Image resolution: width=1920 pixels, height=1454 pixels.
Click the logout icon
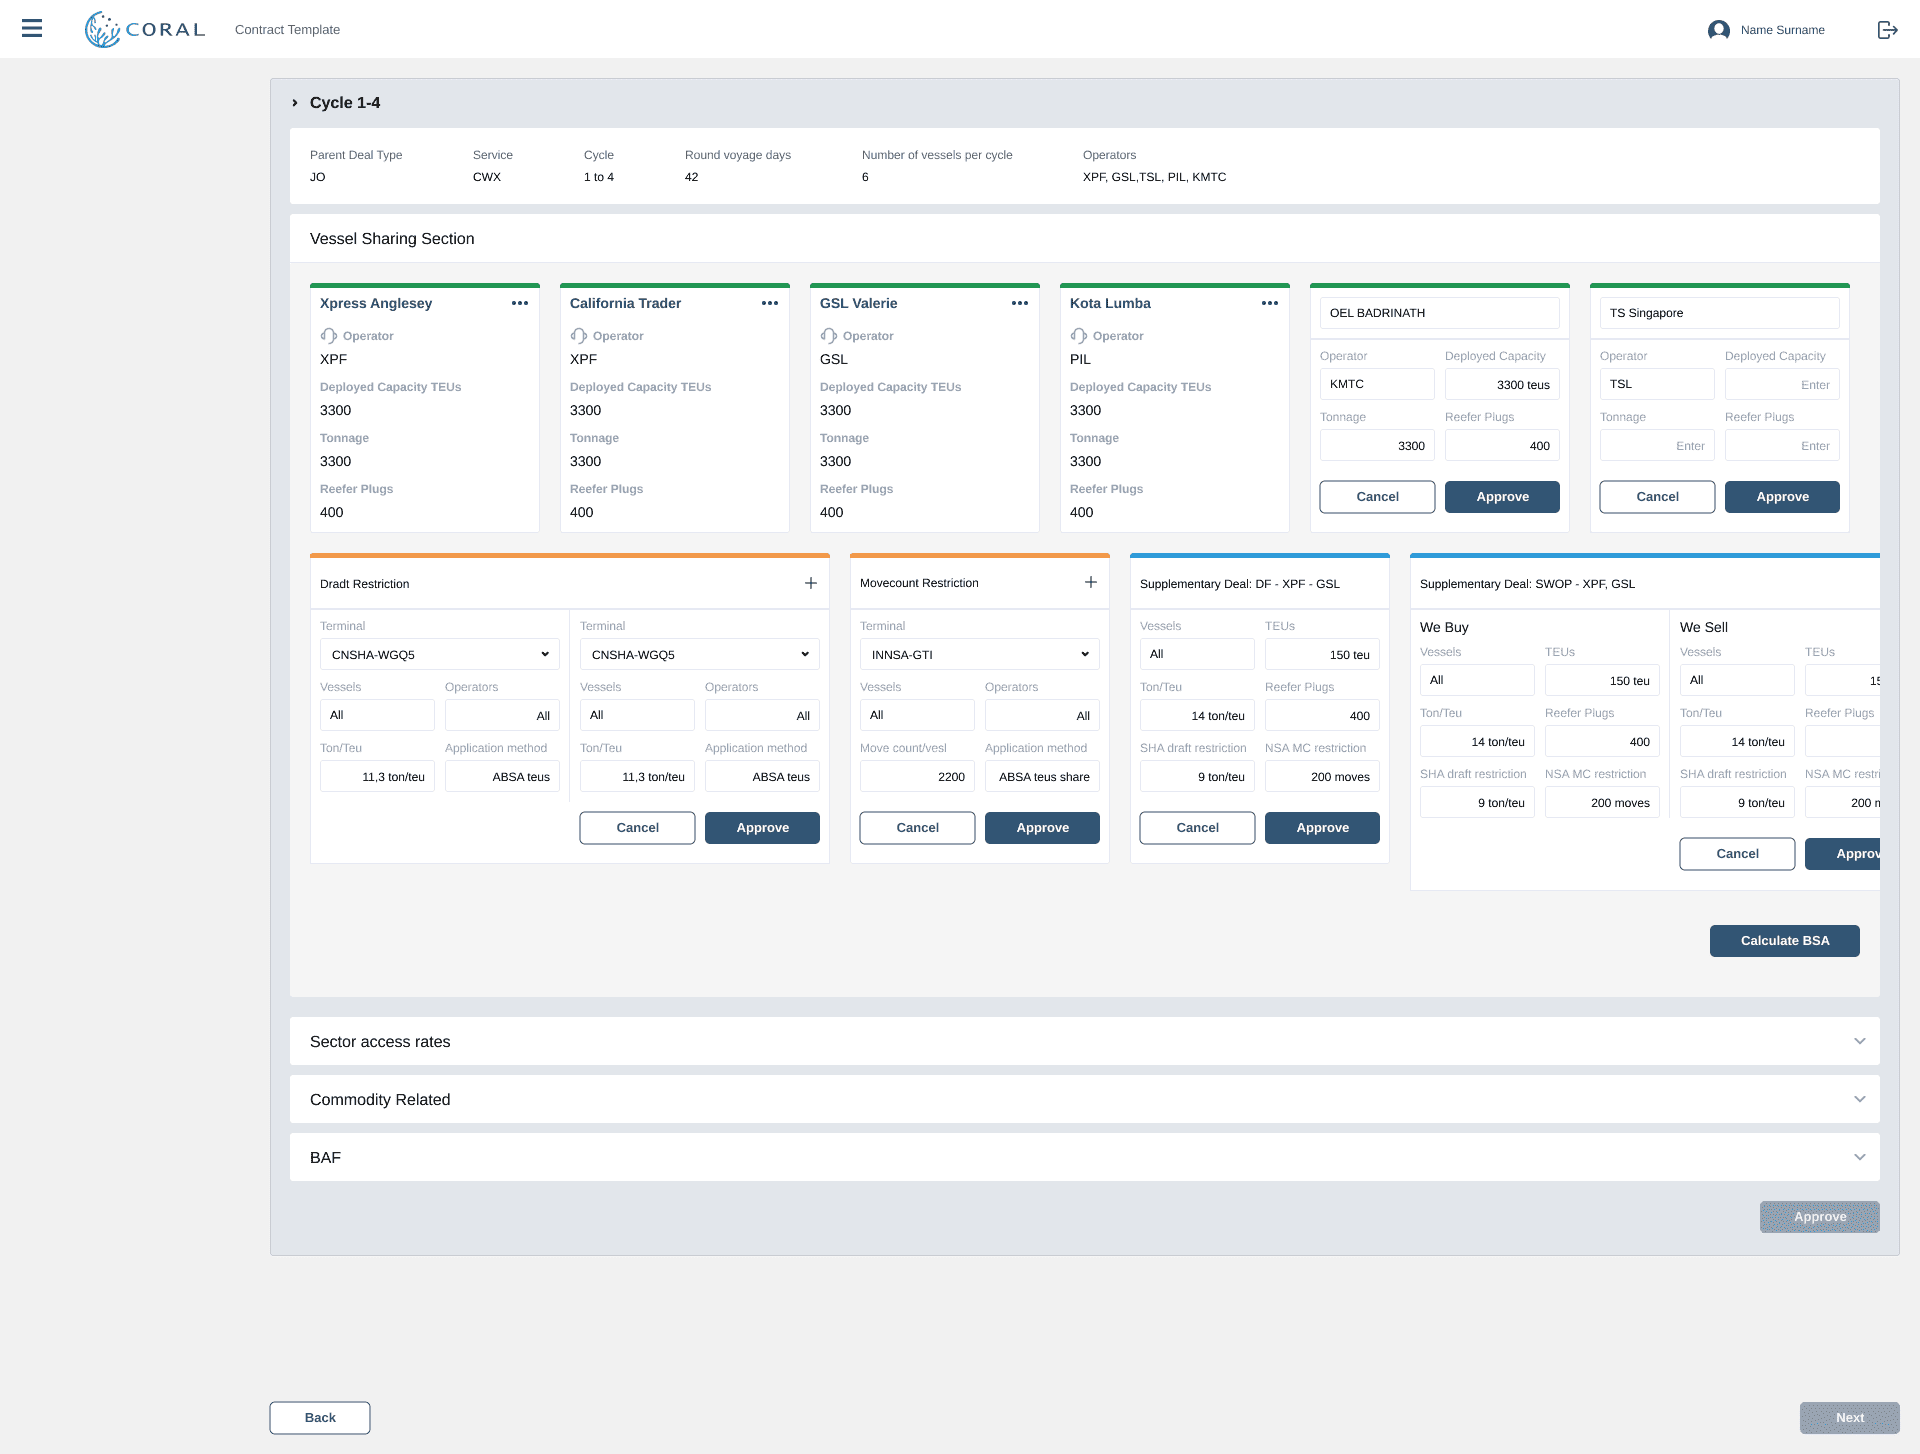pyautogui.click(x=1887, y=30)
